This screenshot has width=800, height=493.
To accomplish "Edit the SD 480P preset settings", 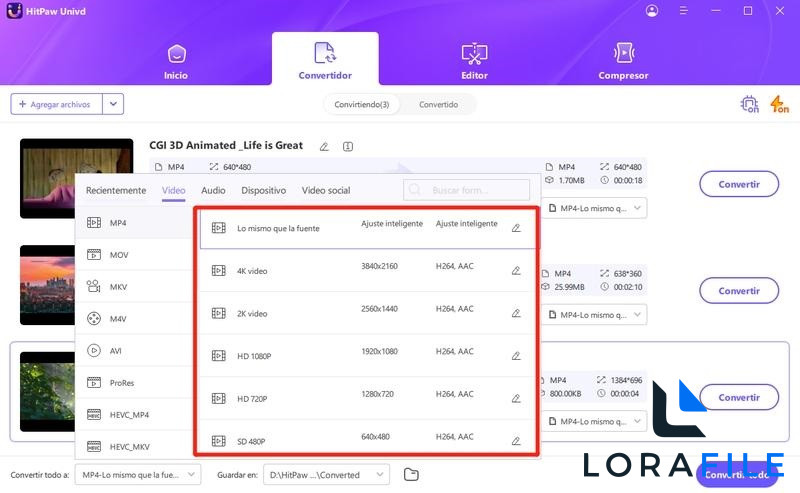I will point(516,441).
